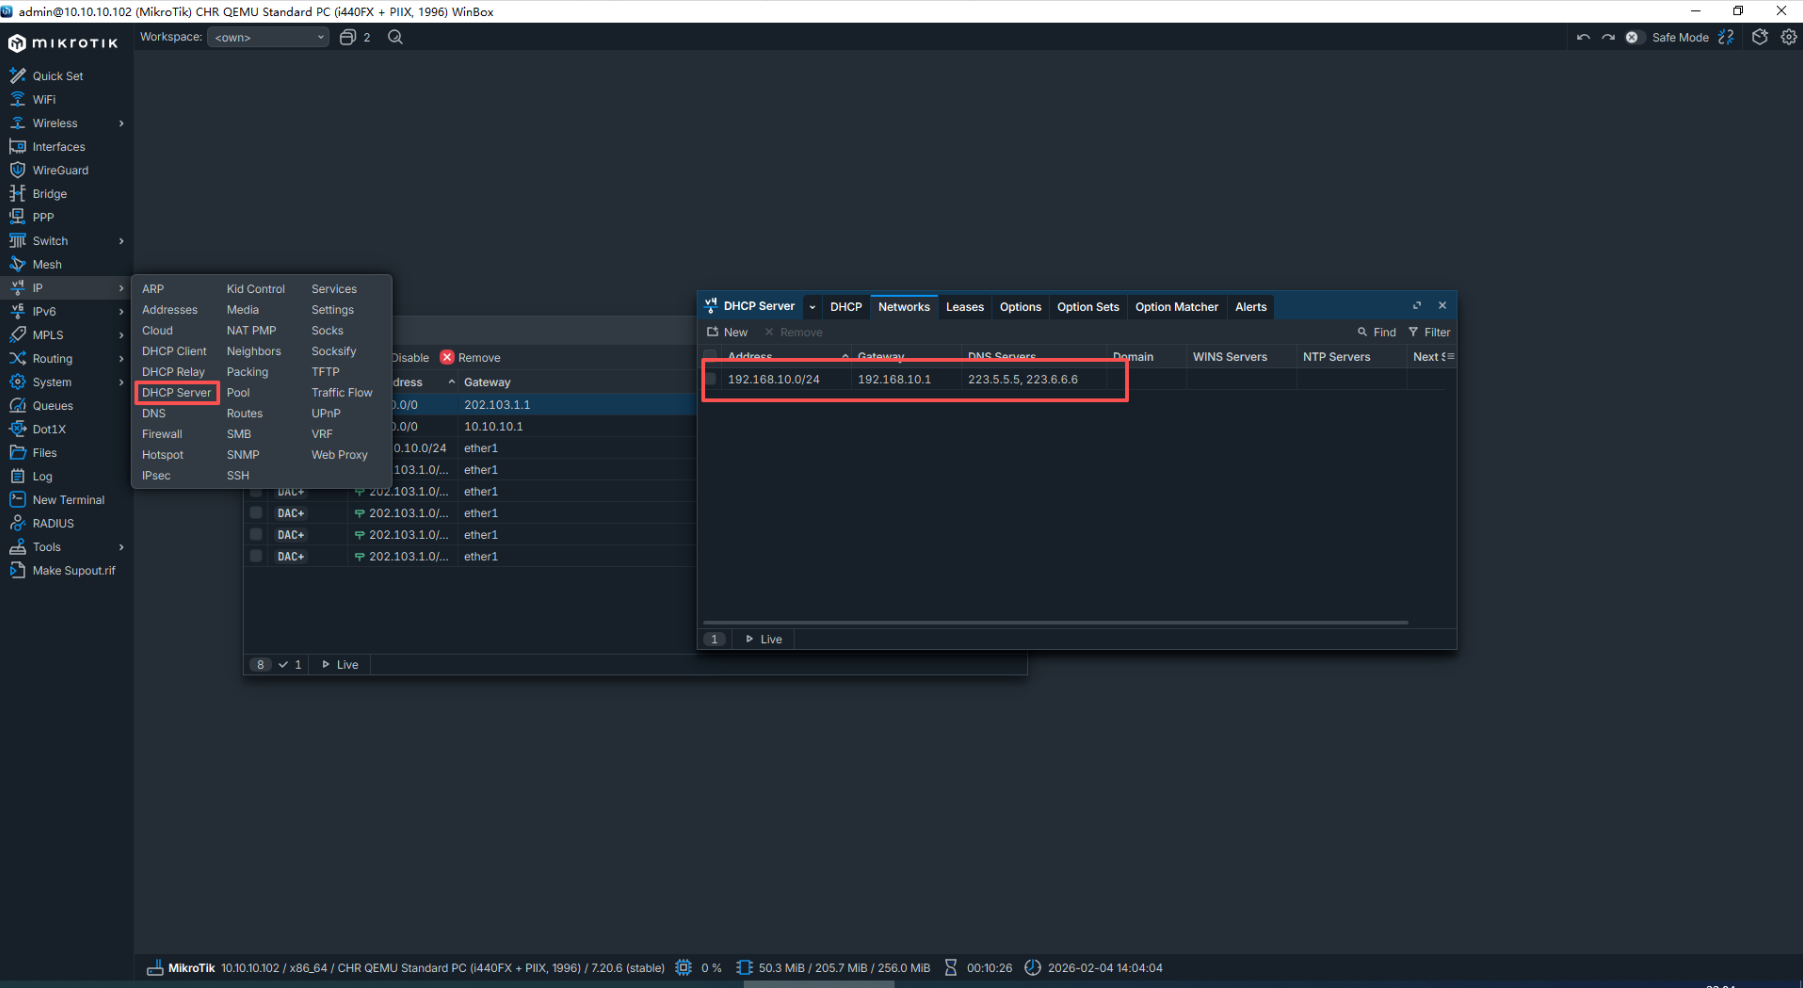
Task: Open New Terminal from sidebar
Action: 68,500
